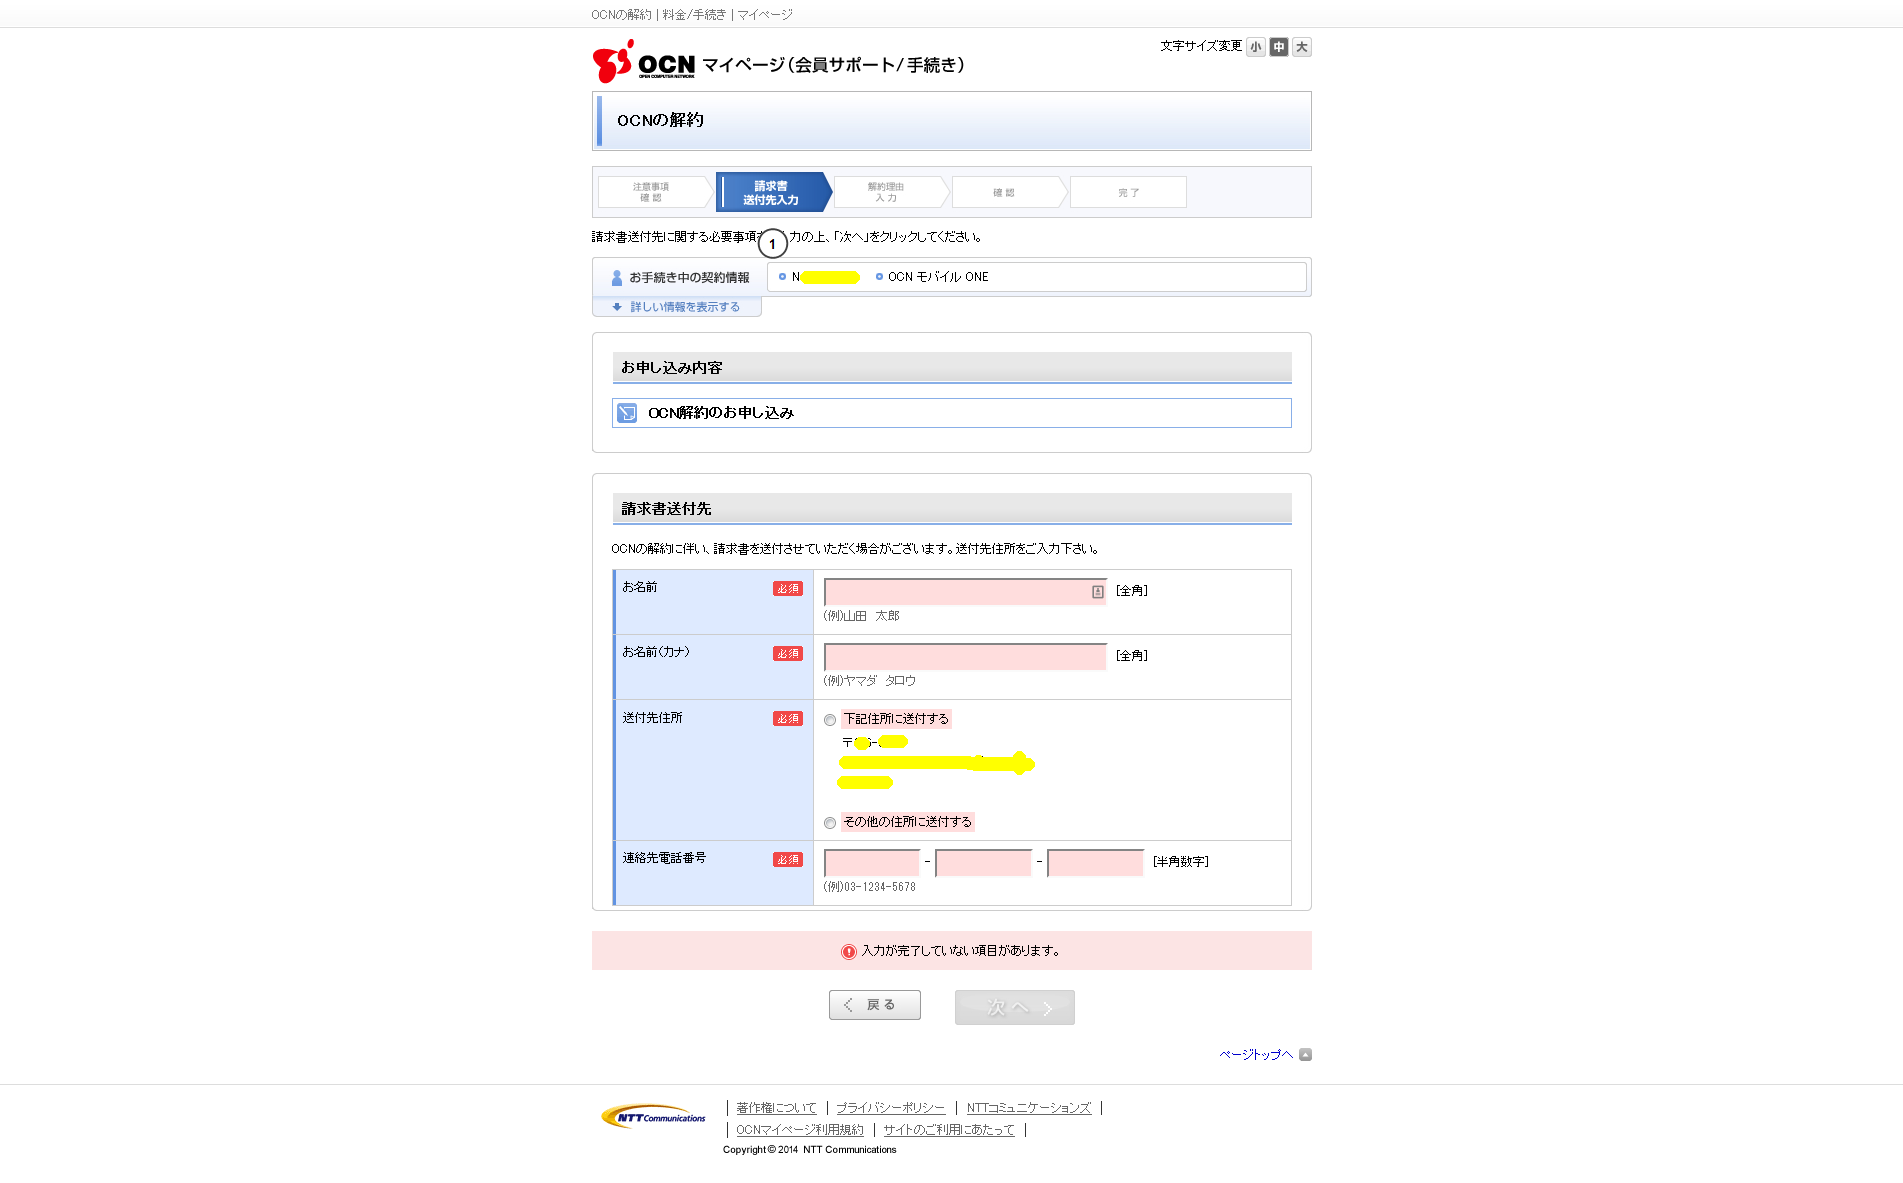Click the 送付先住所 必須 badge

click(788, 719)
